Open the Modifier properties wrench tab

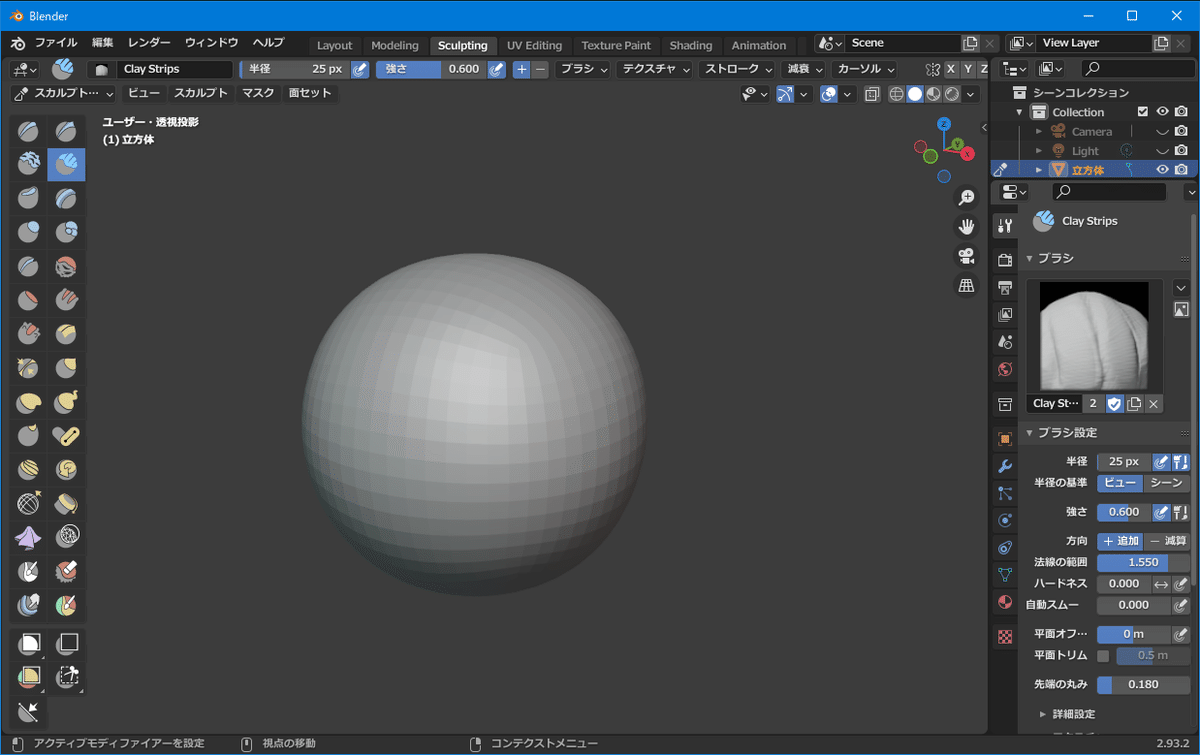pos(1005,467)
